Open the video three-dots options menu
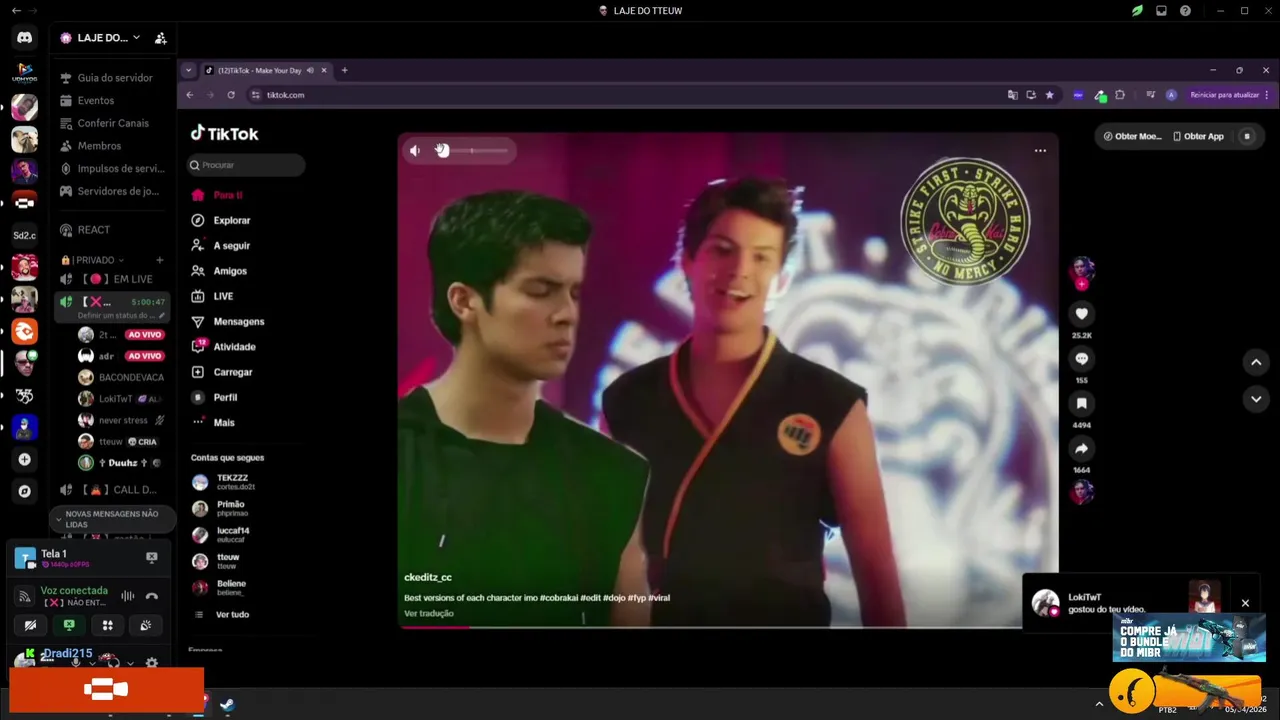 (1040, 151)
